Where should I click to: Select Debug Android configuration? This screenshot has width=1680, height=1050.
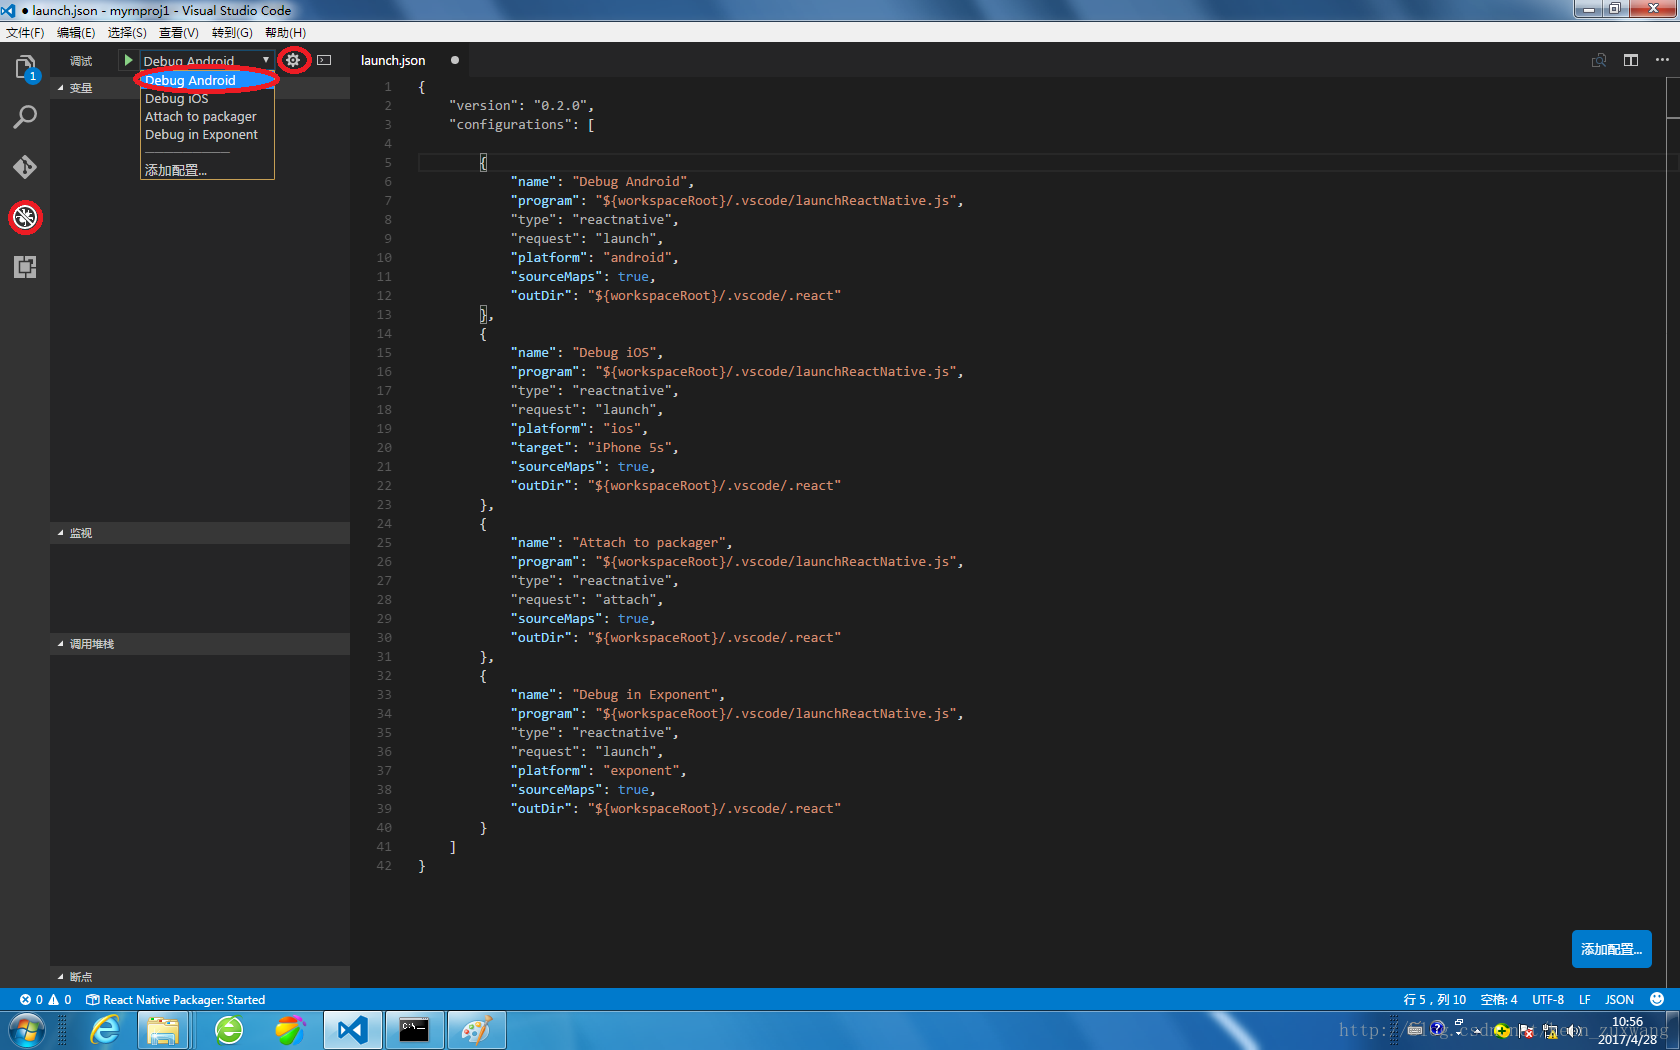(x=207, y=80)
